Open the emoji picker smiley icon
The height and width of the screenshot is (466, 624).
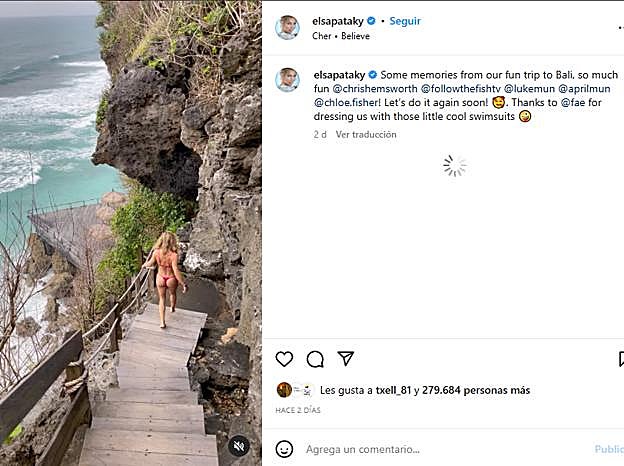284,449
